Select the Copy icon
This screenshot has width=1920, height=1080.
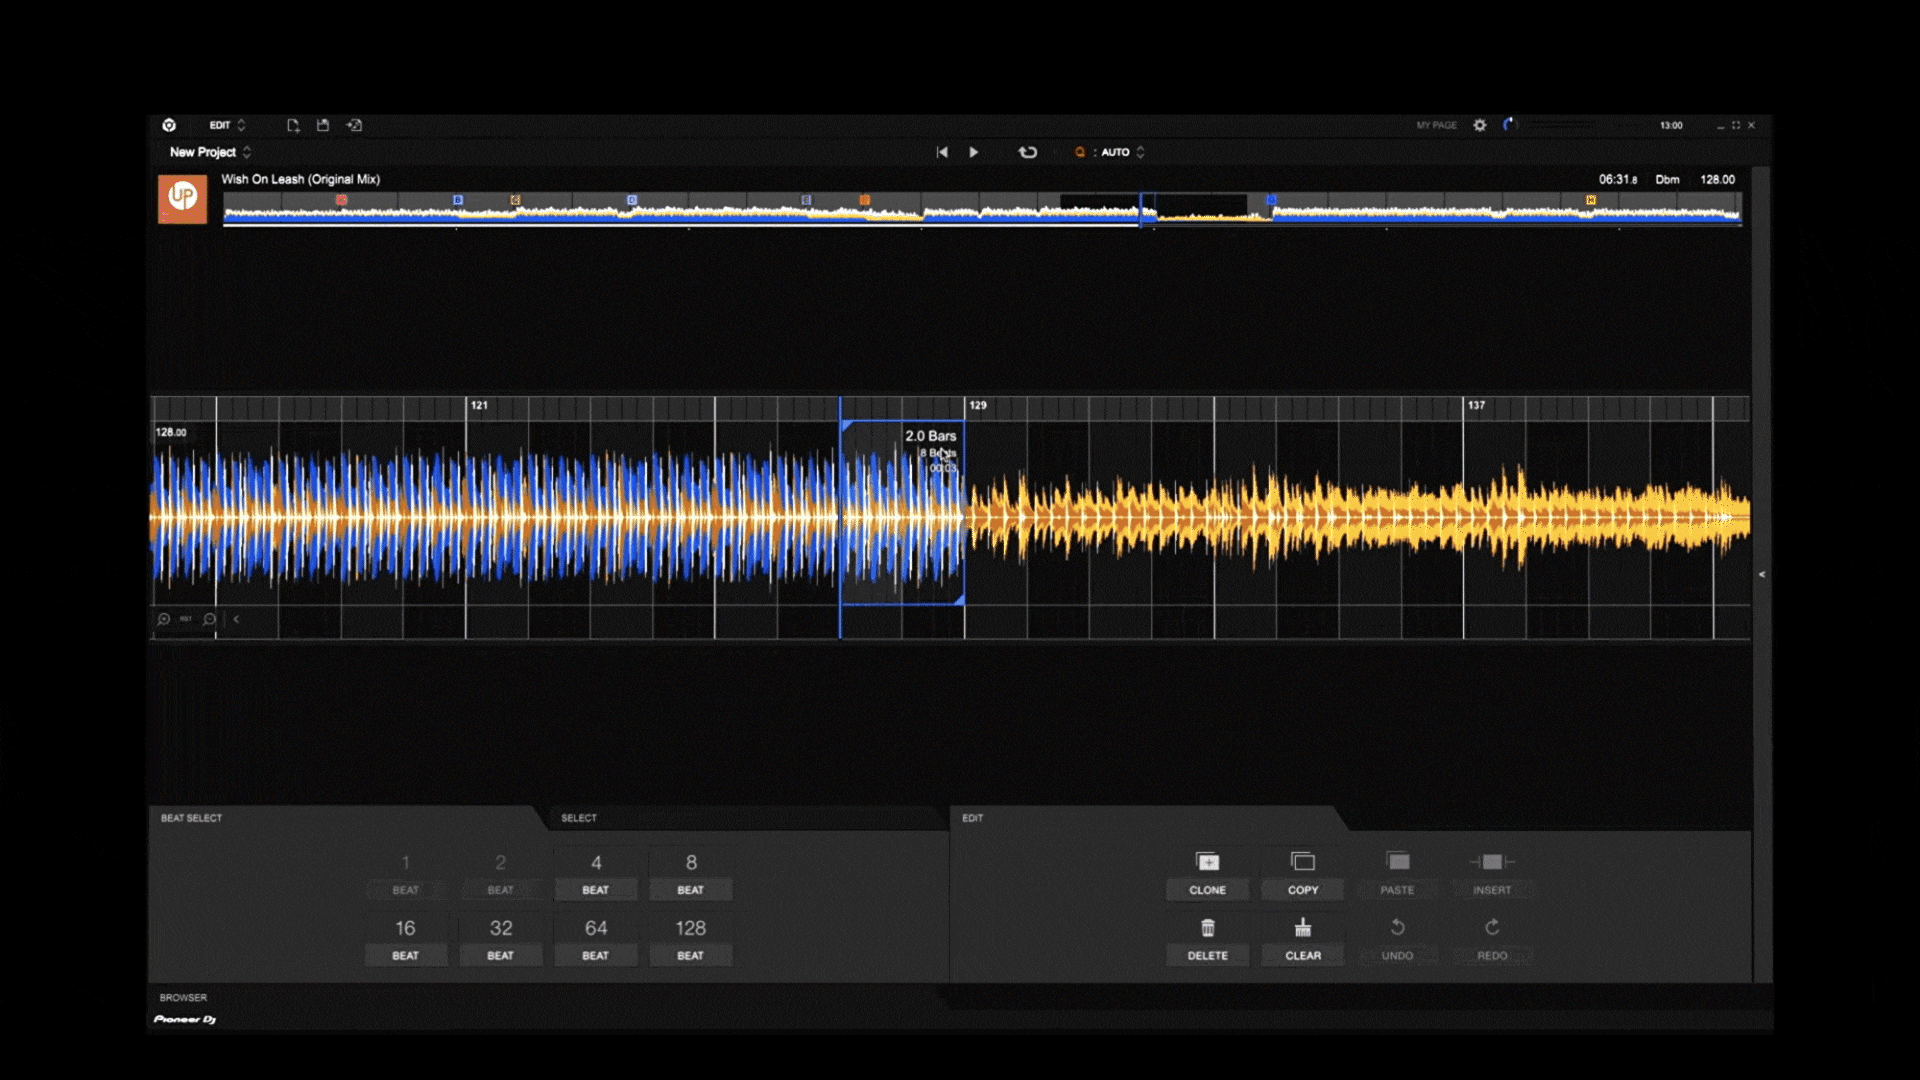[1302, 861]
